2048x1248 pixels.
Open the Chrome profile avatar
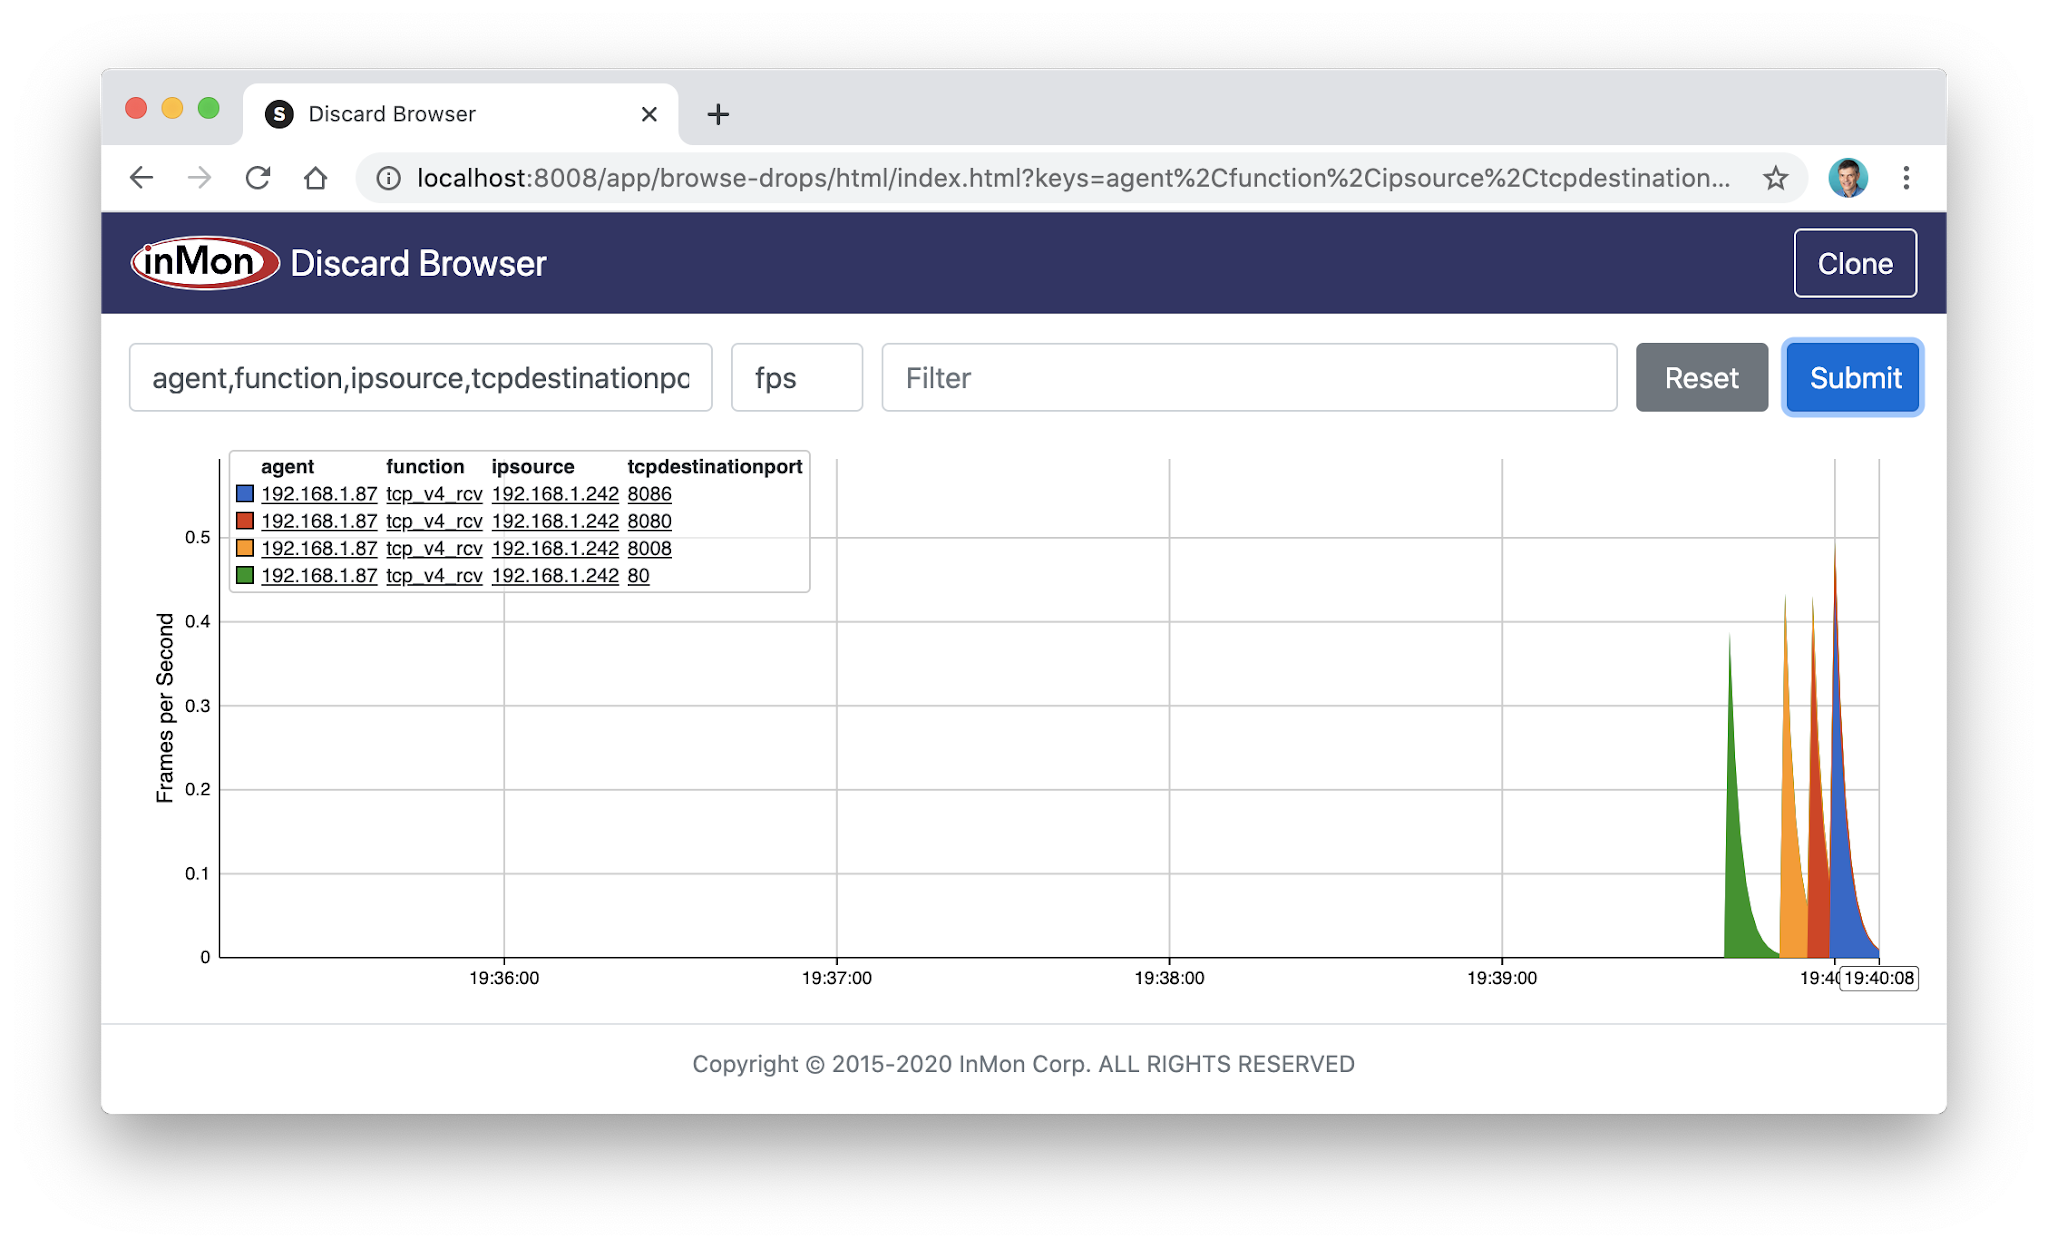1847,178
